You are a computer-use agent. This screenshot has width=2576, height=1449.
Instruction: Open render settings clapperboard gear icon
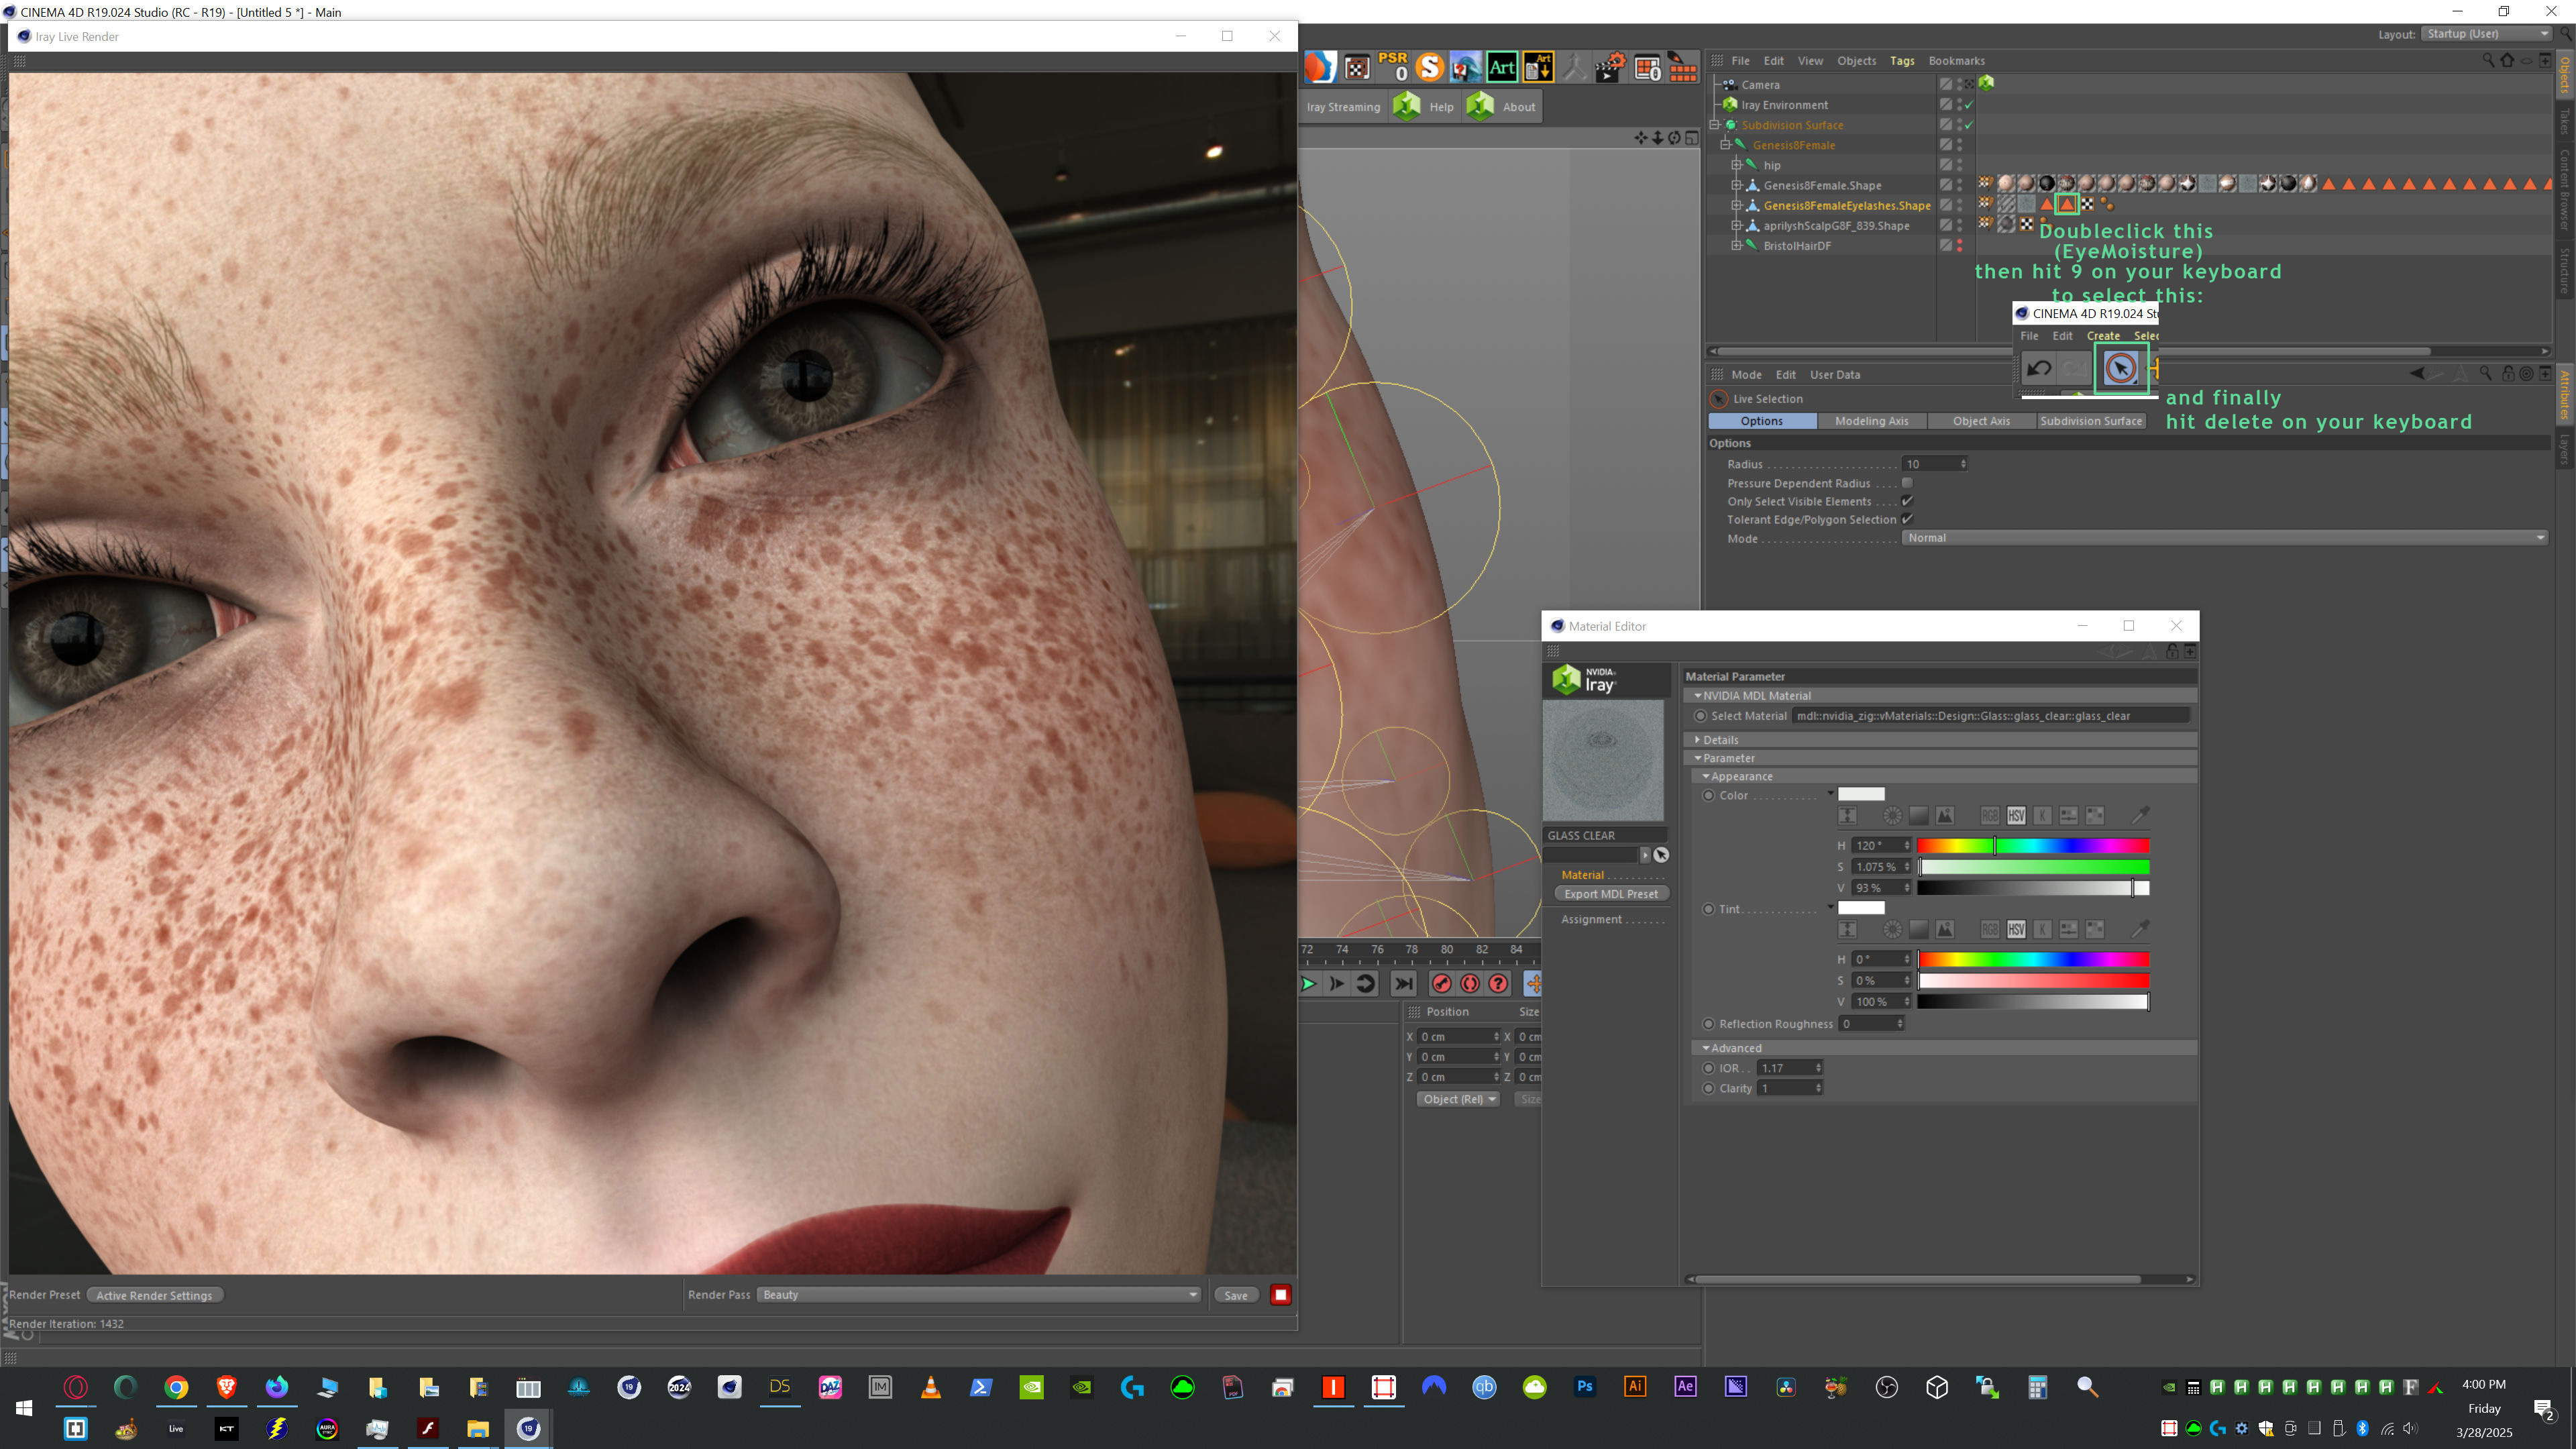pos(1610,67)
